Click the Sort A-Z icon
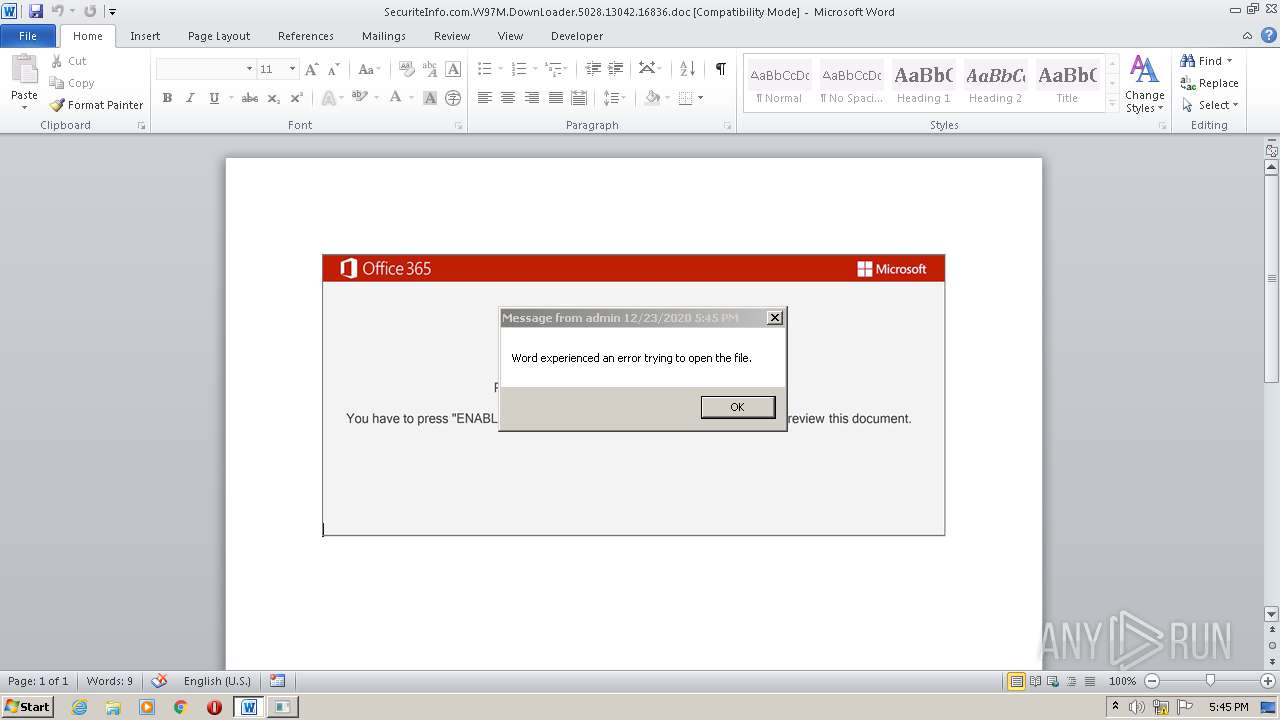 687,69
